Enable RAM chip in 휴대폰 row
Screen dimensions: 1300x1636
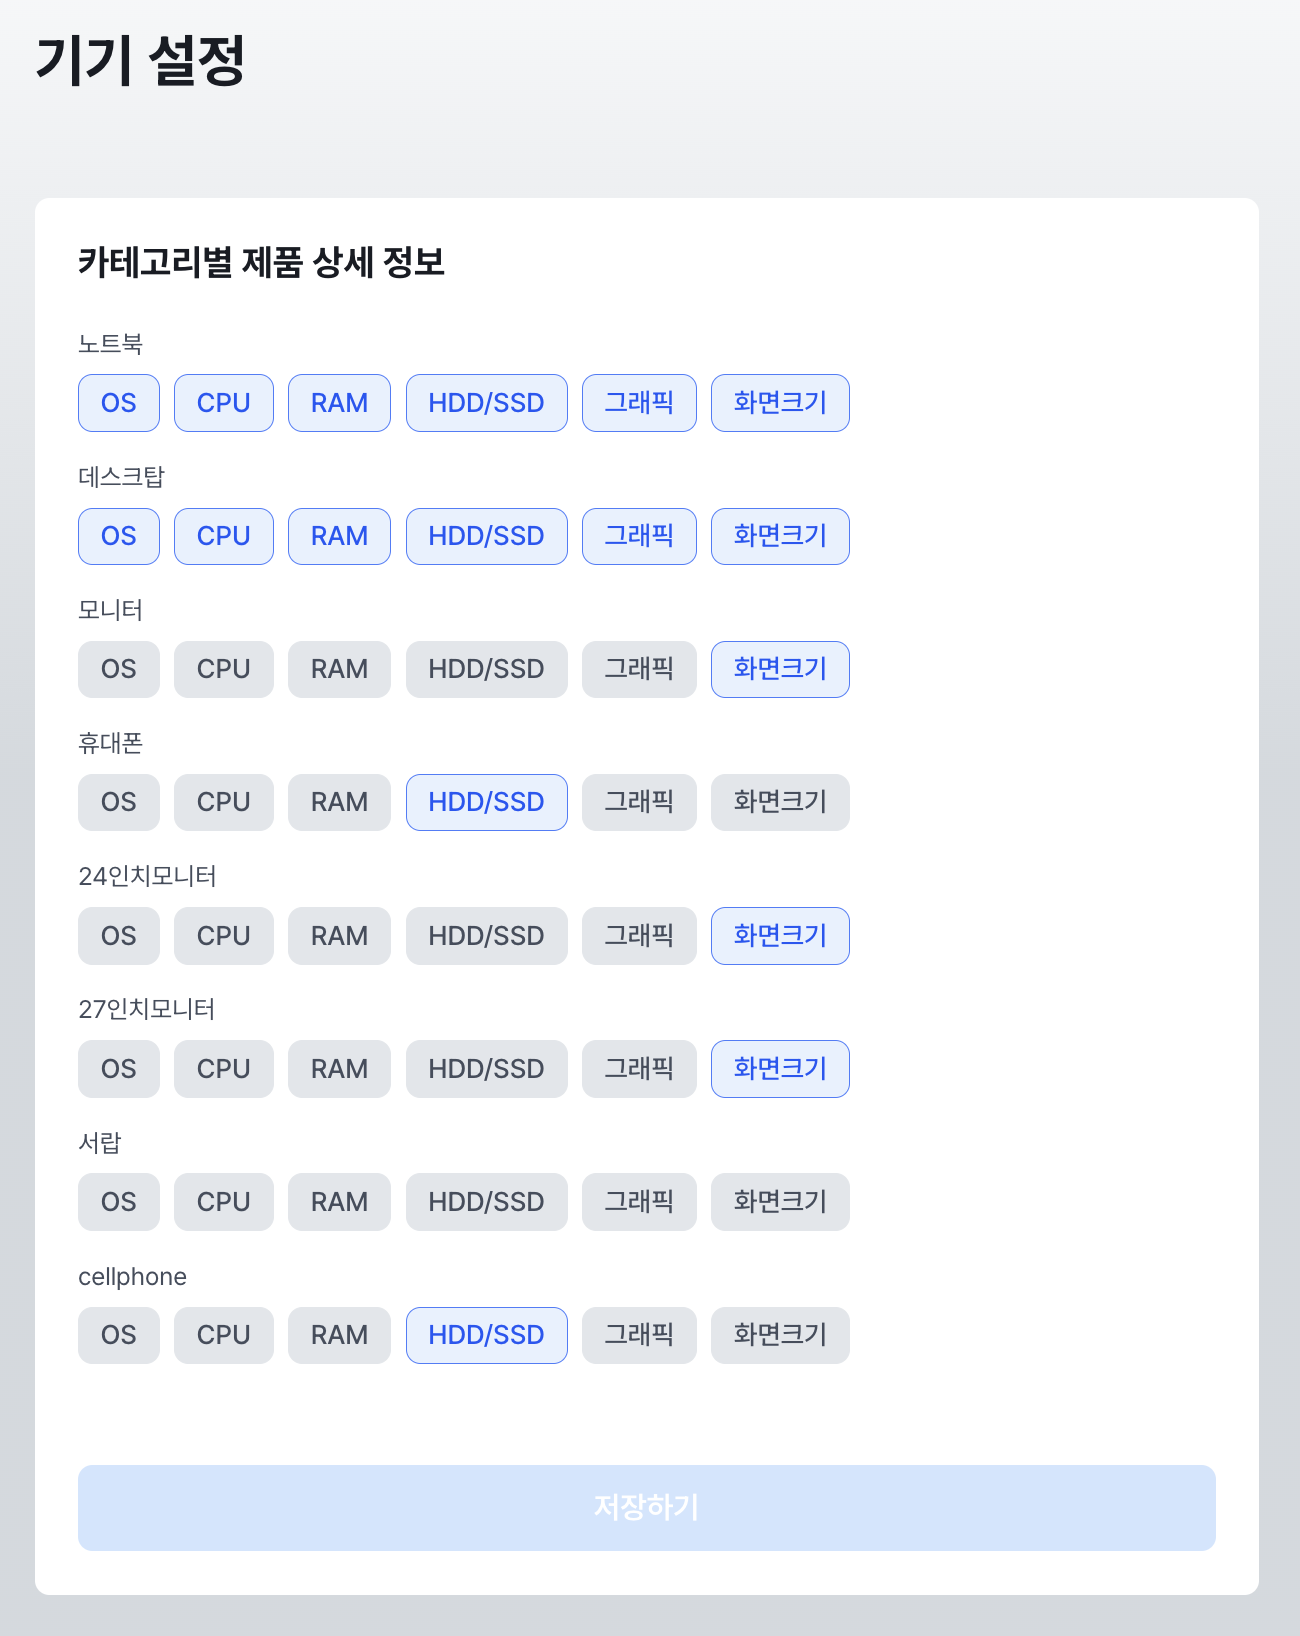click(339, 802)
